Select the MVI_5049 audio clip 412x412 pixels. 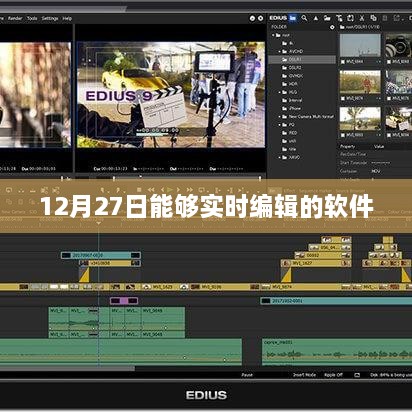tap(163, 322)
